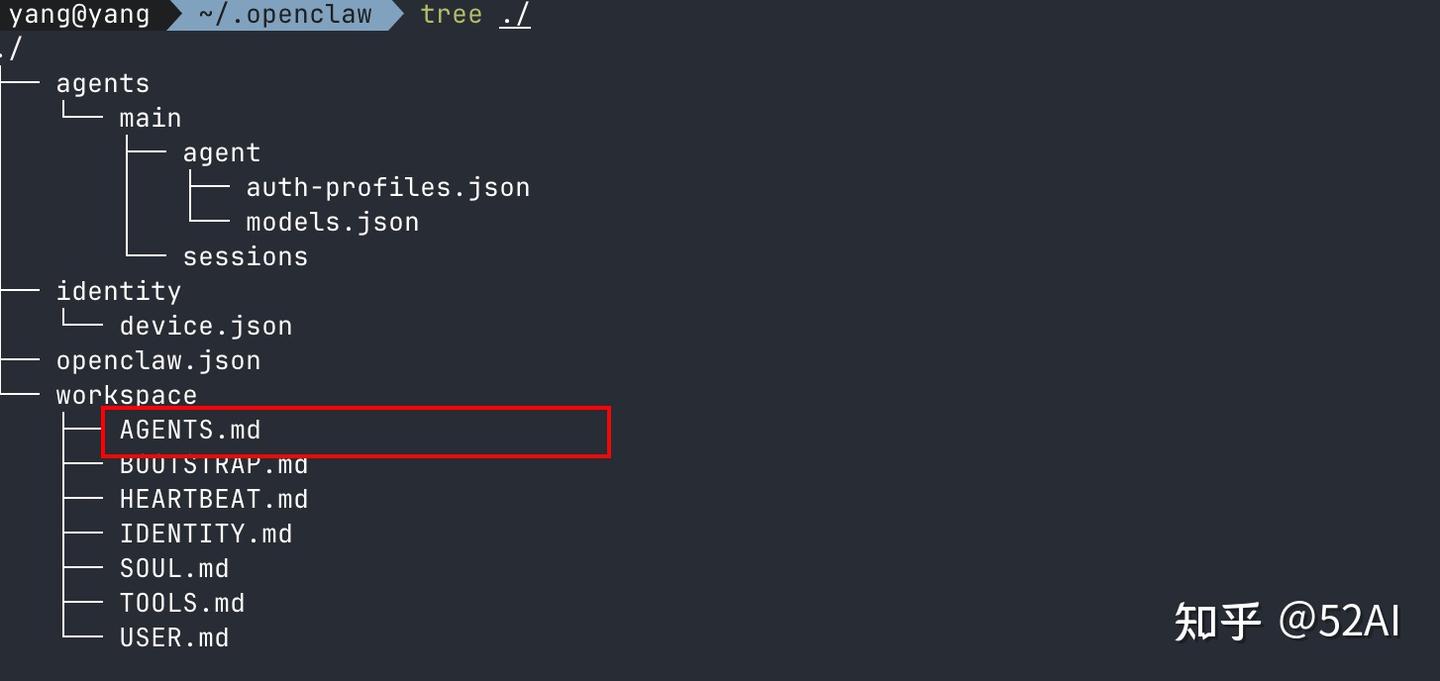
Task: Click openclaw.json in the listing
Action: pyautogui.click(x=158, y=361)
